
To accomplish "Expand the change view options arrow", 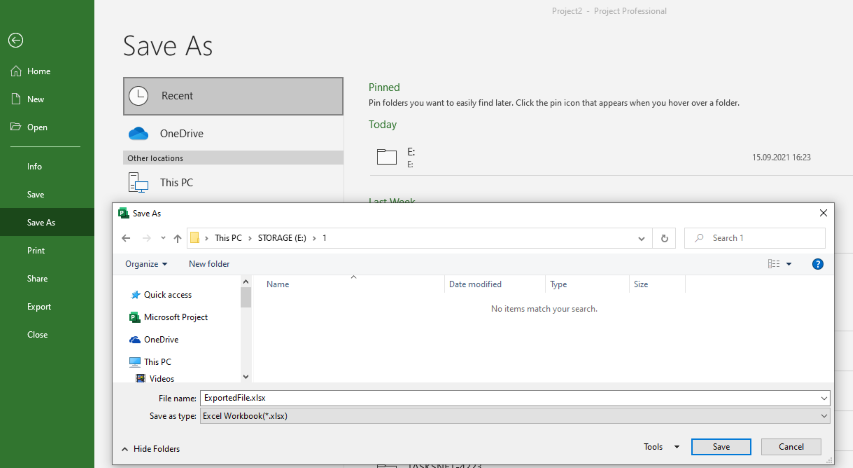I will pos(789,264).
